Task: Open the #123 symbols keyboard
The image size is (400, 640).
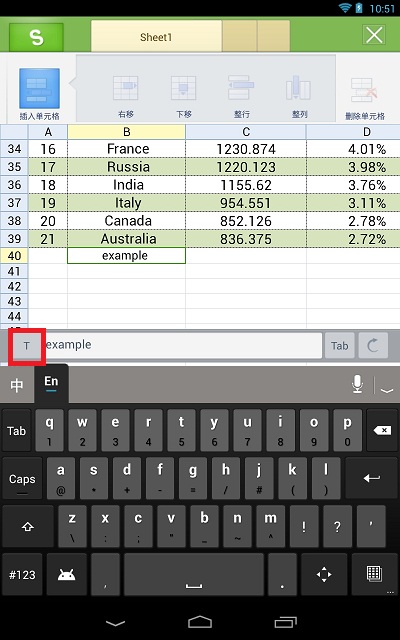Action: pyautogui.click(x=22, y=575)
